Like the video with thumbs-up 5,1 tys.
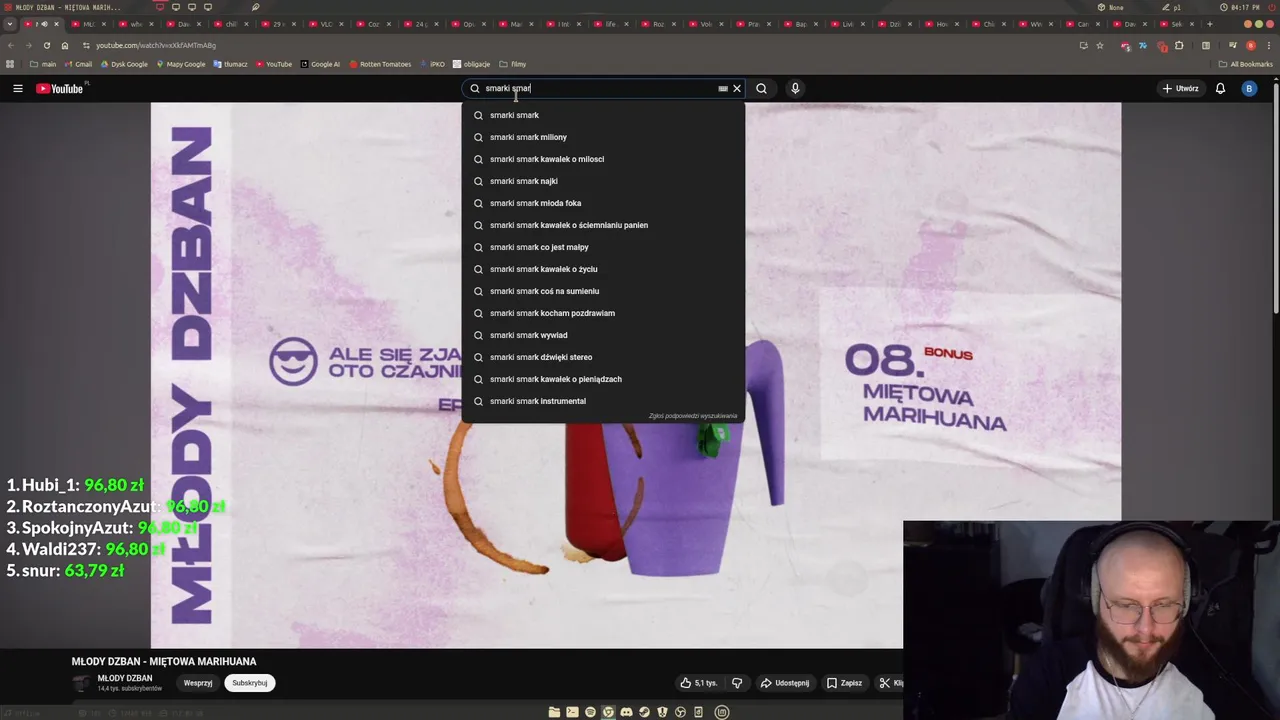The height and width of the screenshot is (720, 1280). tap(699, 683)
